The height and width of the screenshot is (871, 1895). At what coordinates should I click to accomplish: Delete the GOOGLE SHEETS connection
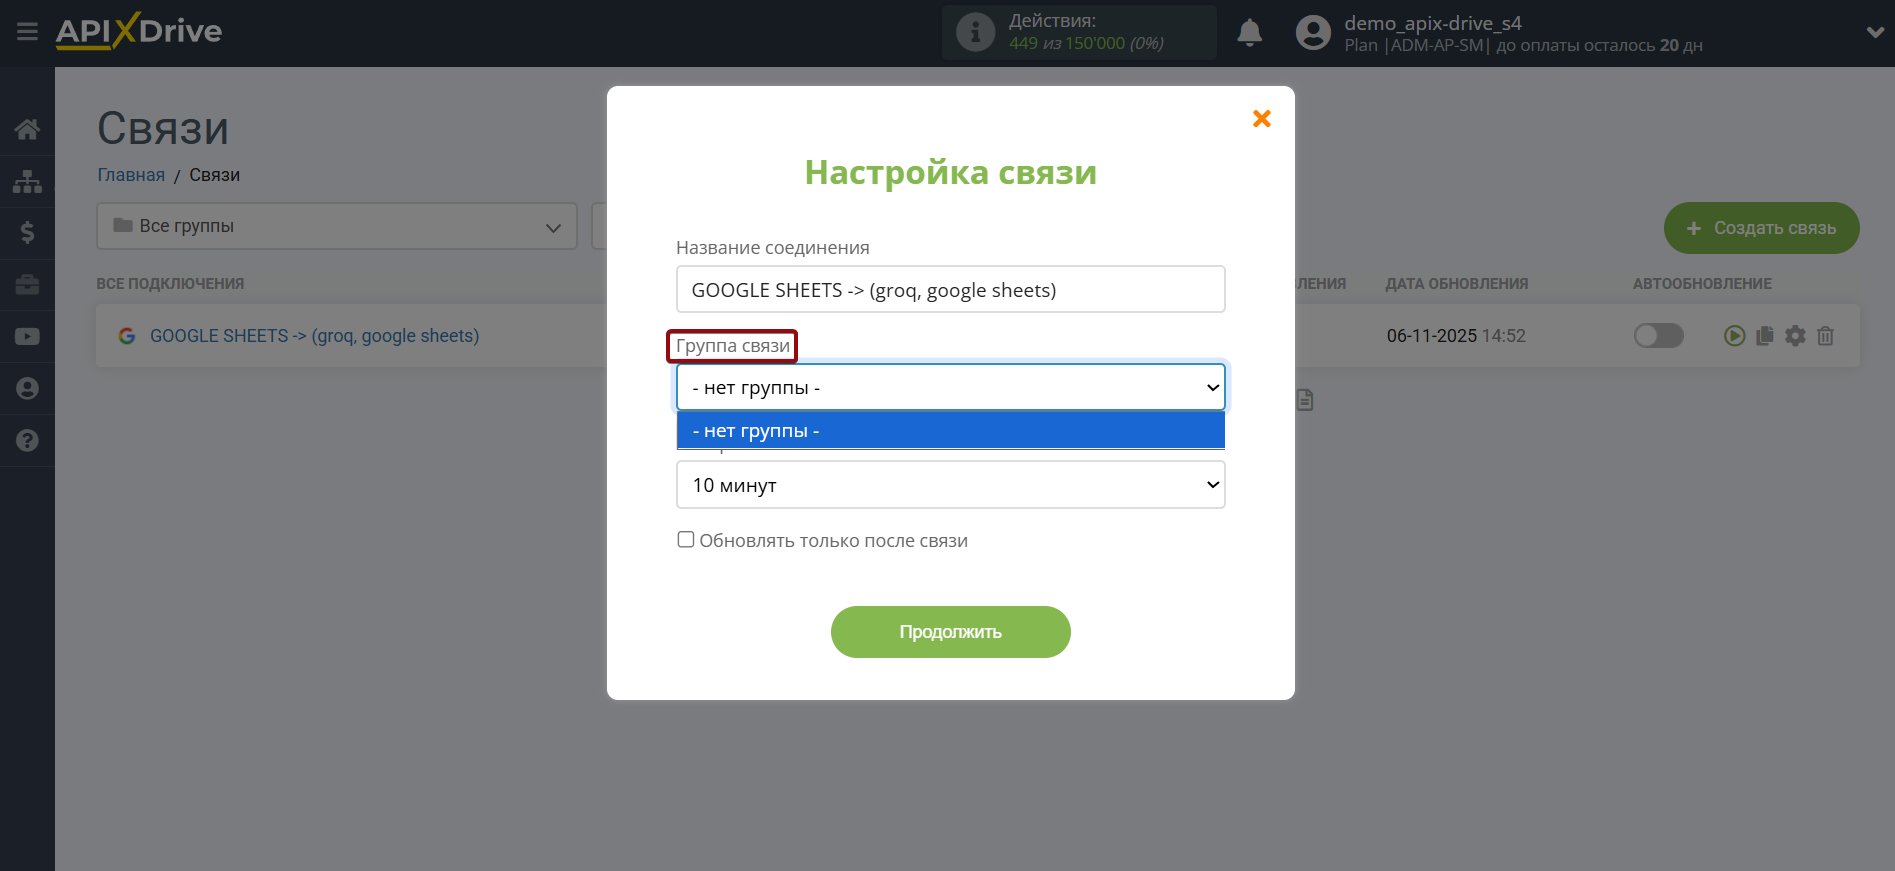(x=1825, y=336)
